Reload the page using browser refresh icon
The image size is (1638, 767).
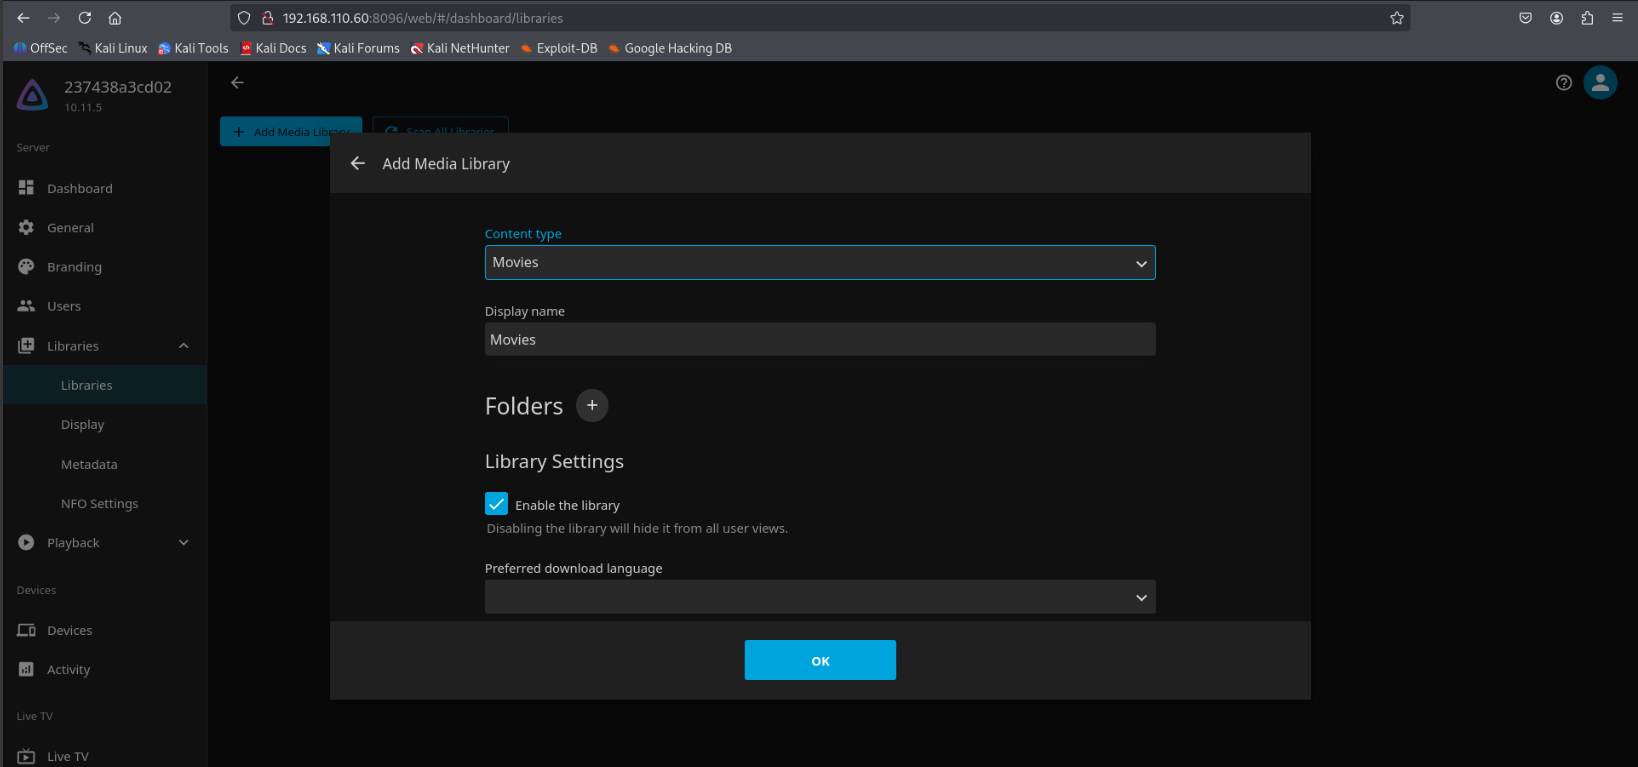point(85,18)
